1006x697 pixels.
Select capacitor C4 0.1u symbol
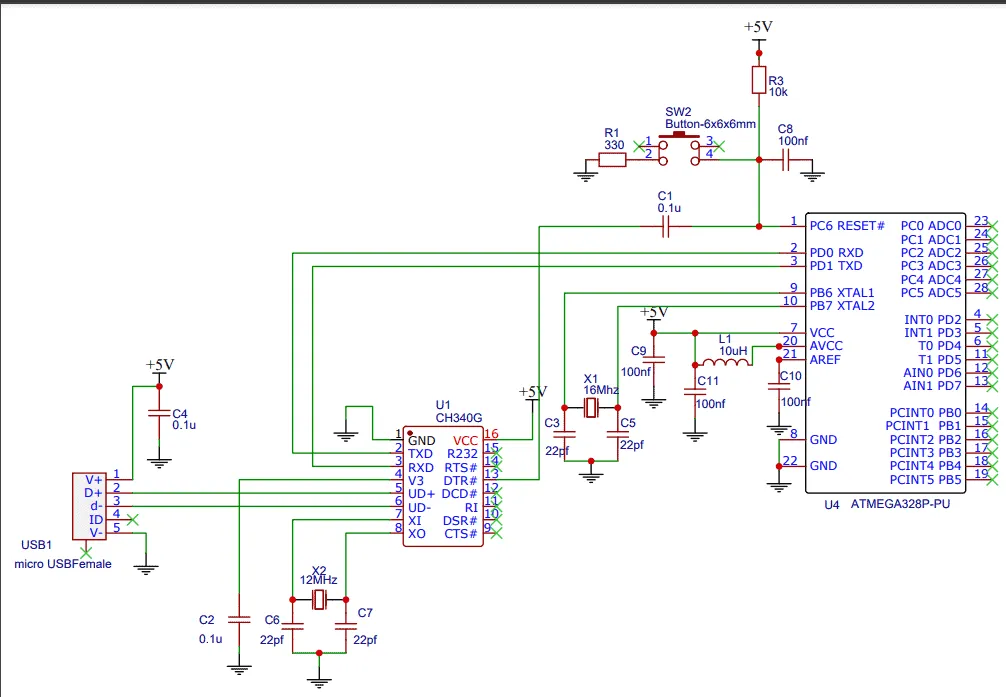point(159,413)
